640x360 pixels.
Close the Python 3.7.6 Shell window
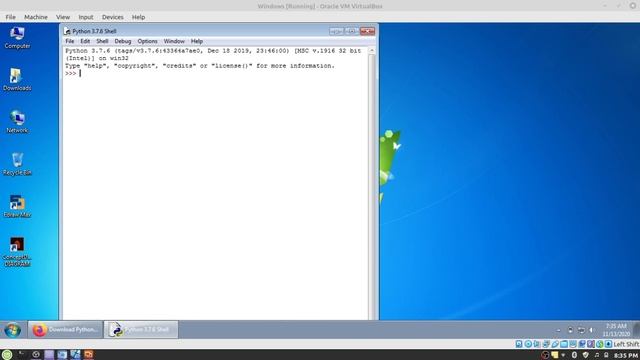click(x=367, y=31)
